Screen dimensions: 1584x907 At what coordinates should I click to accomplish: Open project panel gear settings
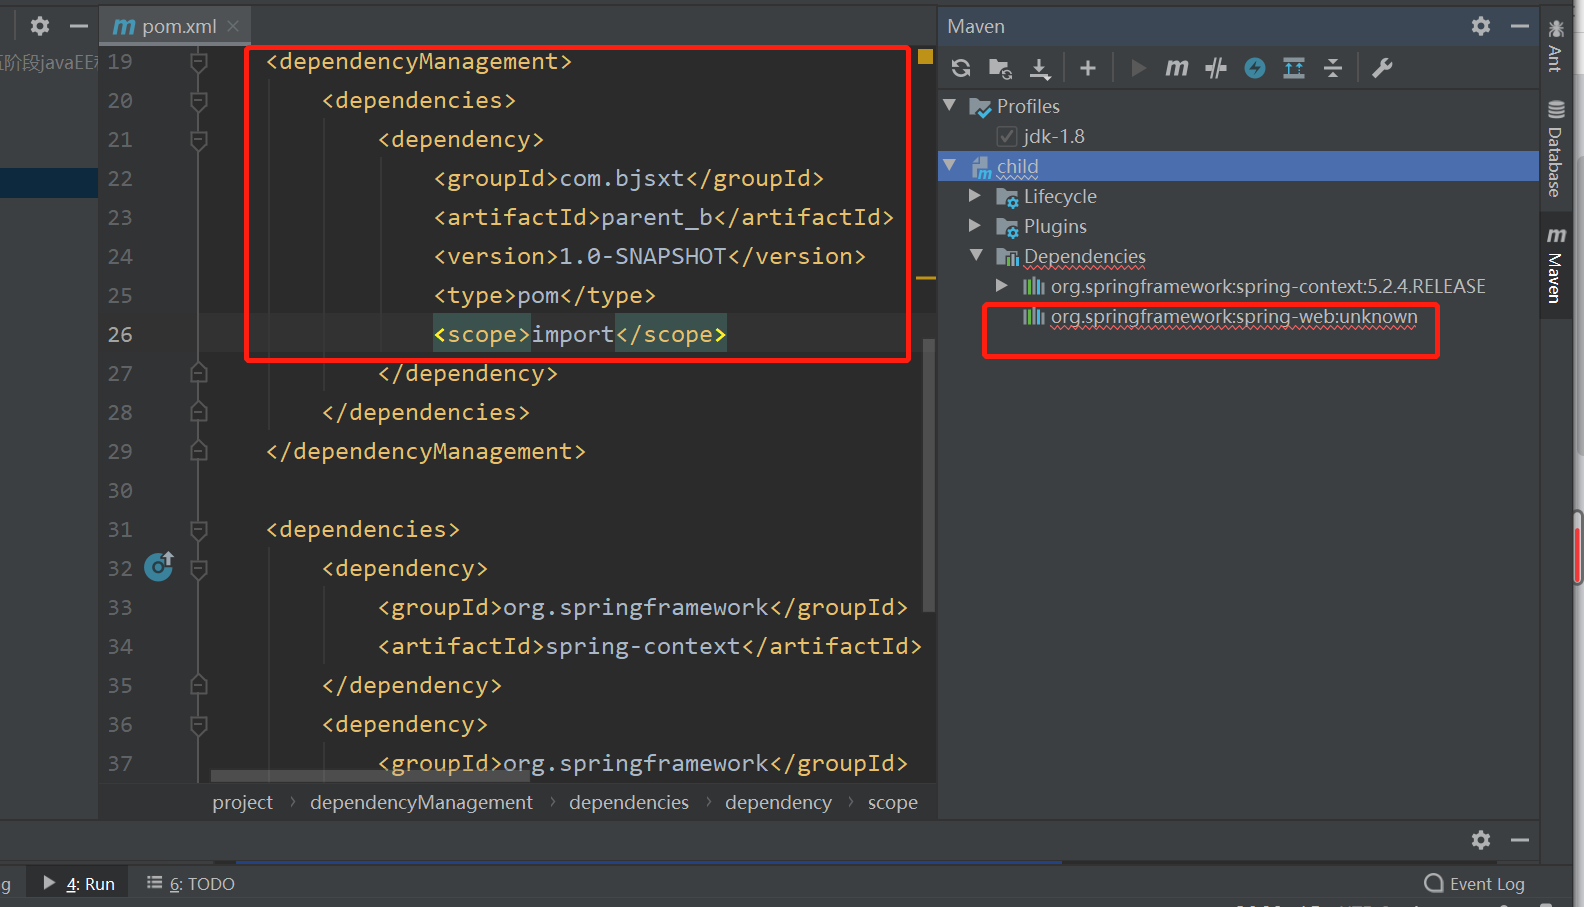(x=40, y=26)
